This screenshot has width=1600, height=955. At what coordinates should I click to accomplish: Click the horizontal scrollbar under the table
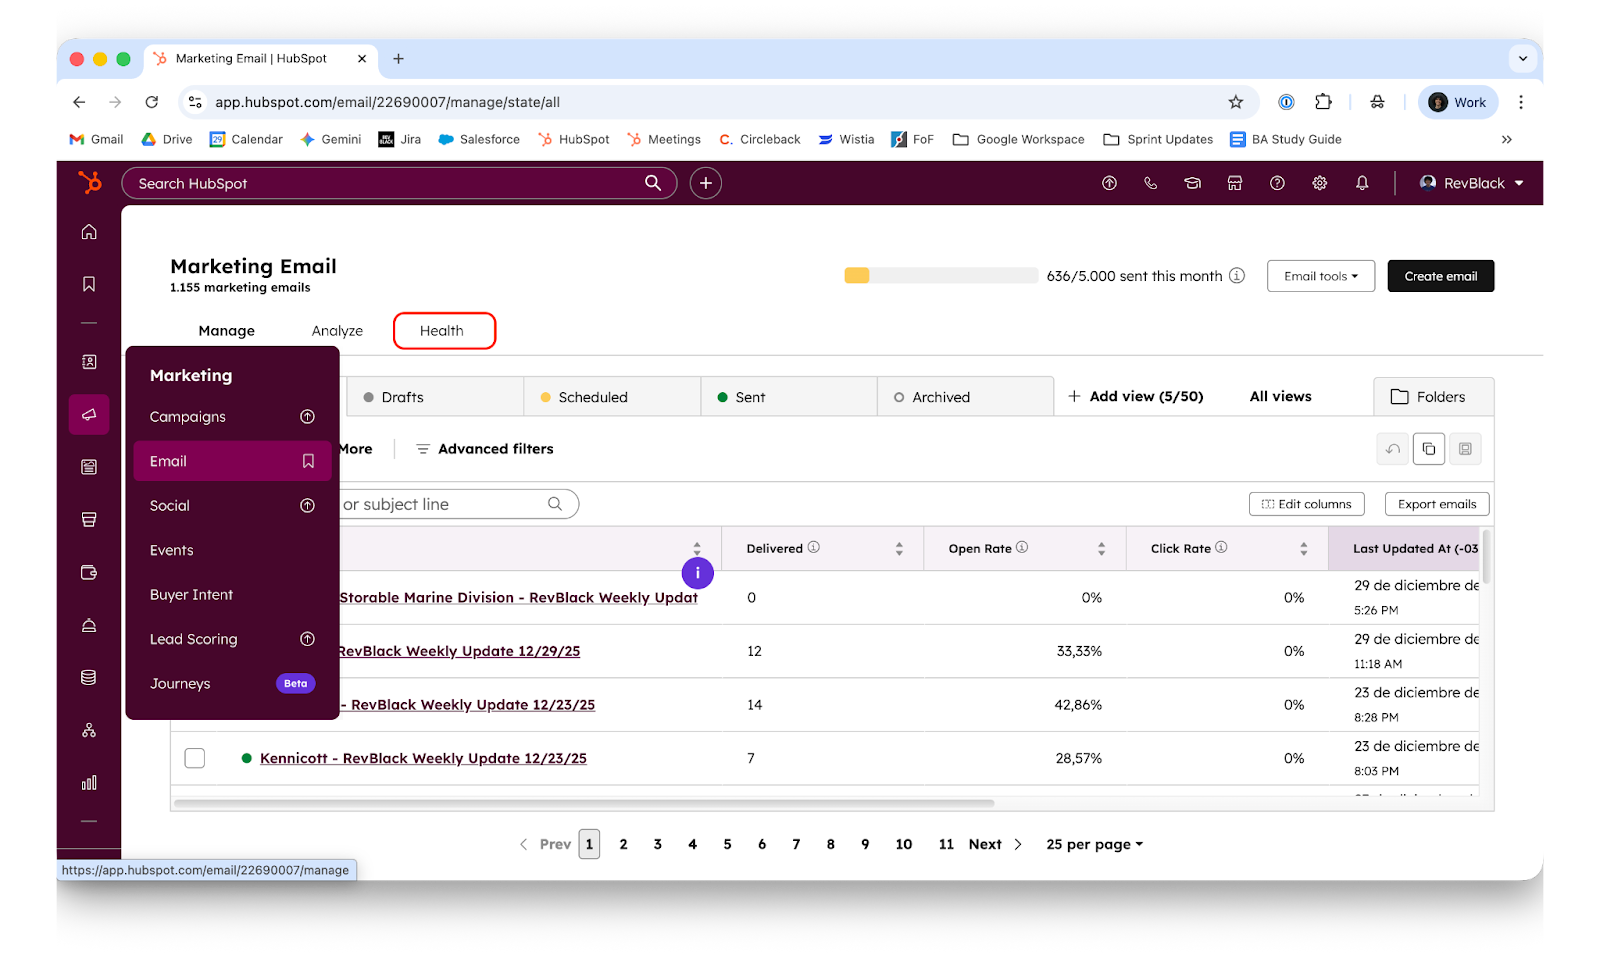click(584, 802)
